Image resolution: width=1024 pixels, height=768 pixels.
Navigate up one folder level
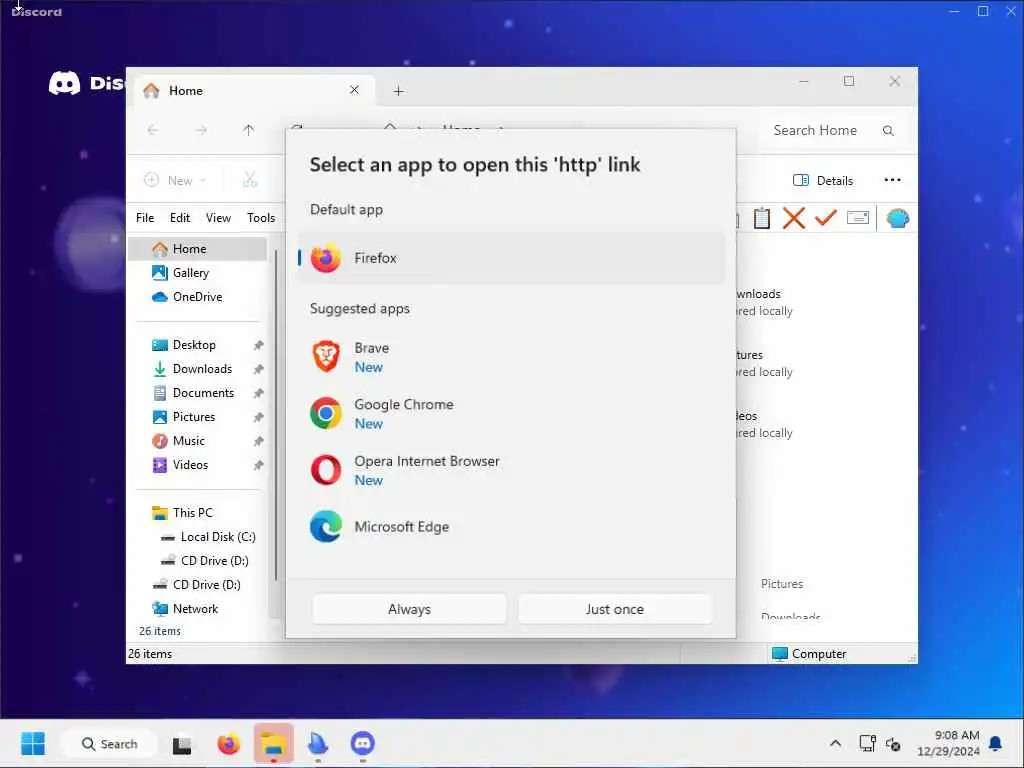(249, 130)
